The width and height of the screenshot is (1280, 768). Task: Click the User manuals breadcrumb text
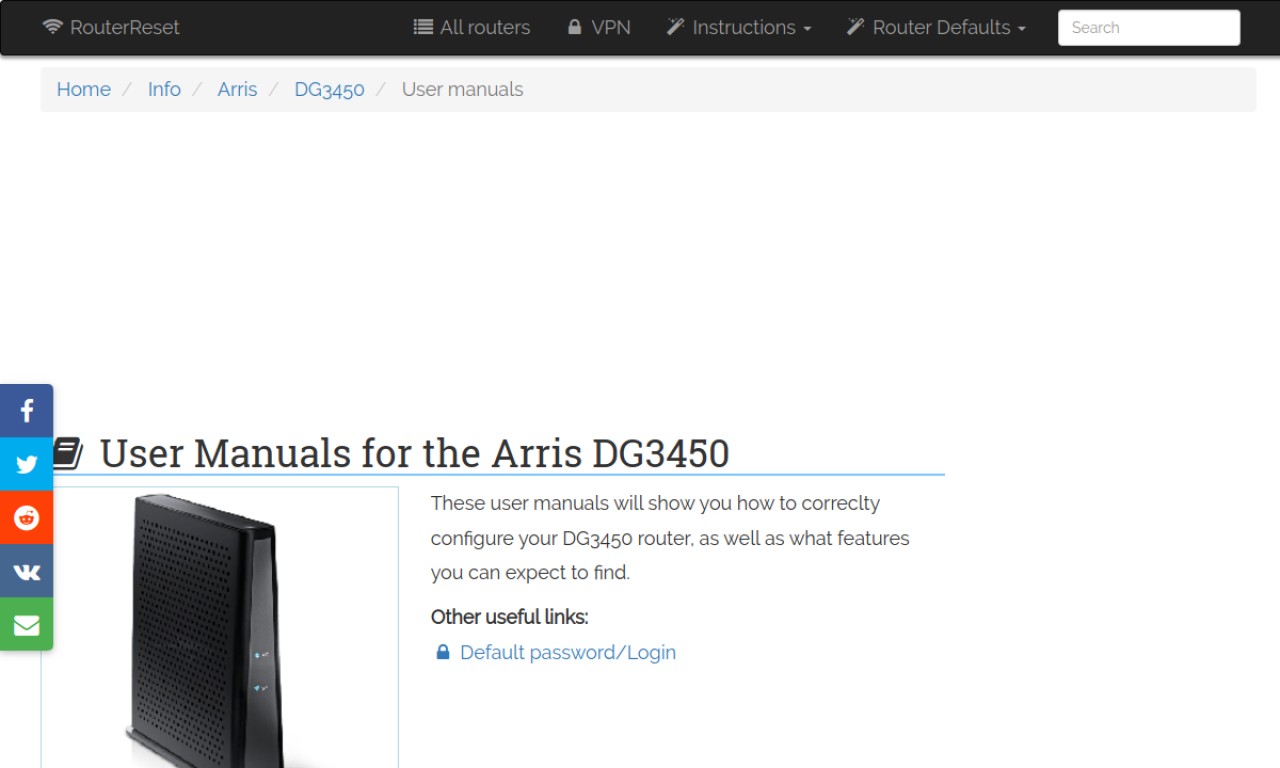point(462,89)
